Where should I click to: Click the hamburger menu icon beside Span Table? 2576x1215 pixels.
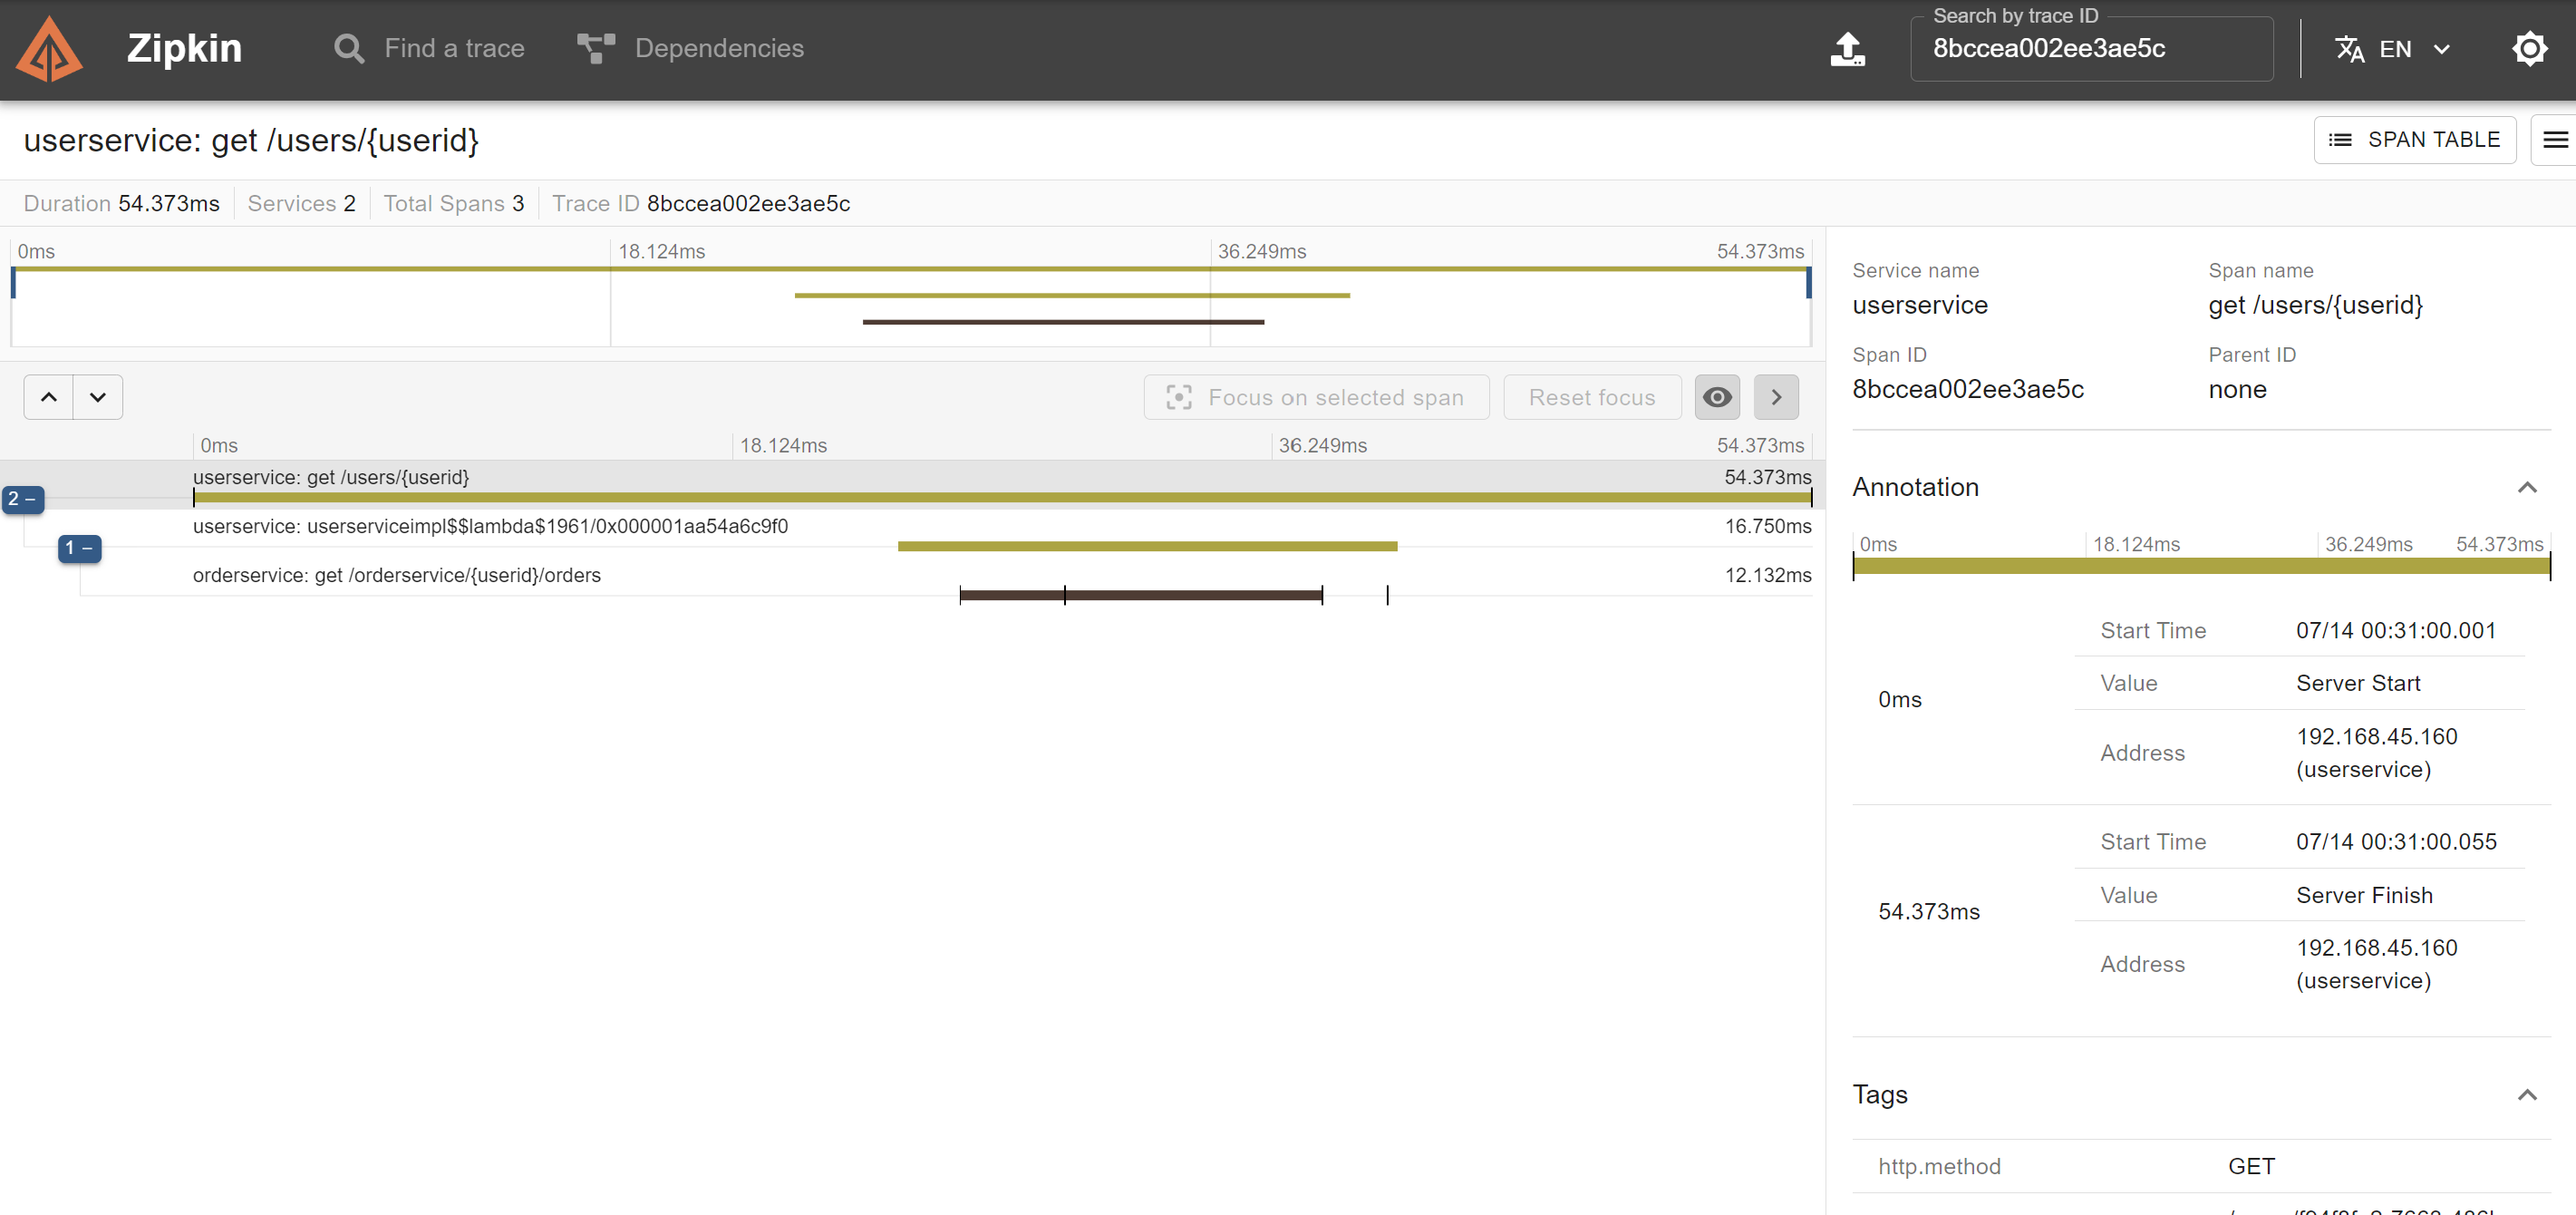pos(2555,140)
